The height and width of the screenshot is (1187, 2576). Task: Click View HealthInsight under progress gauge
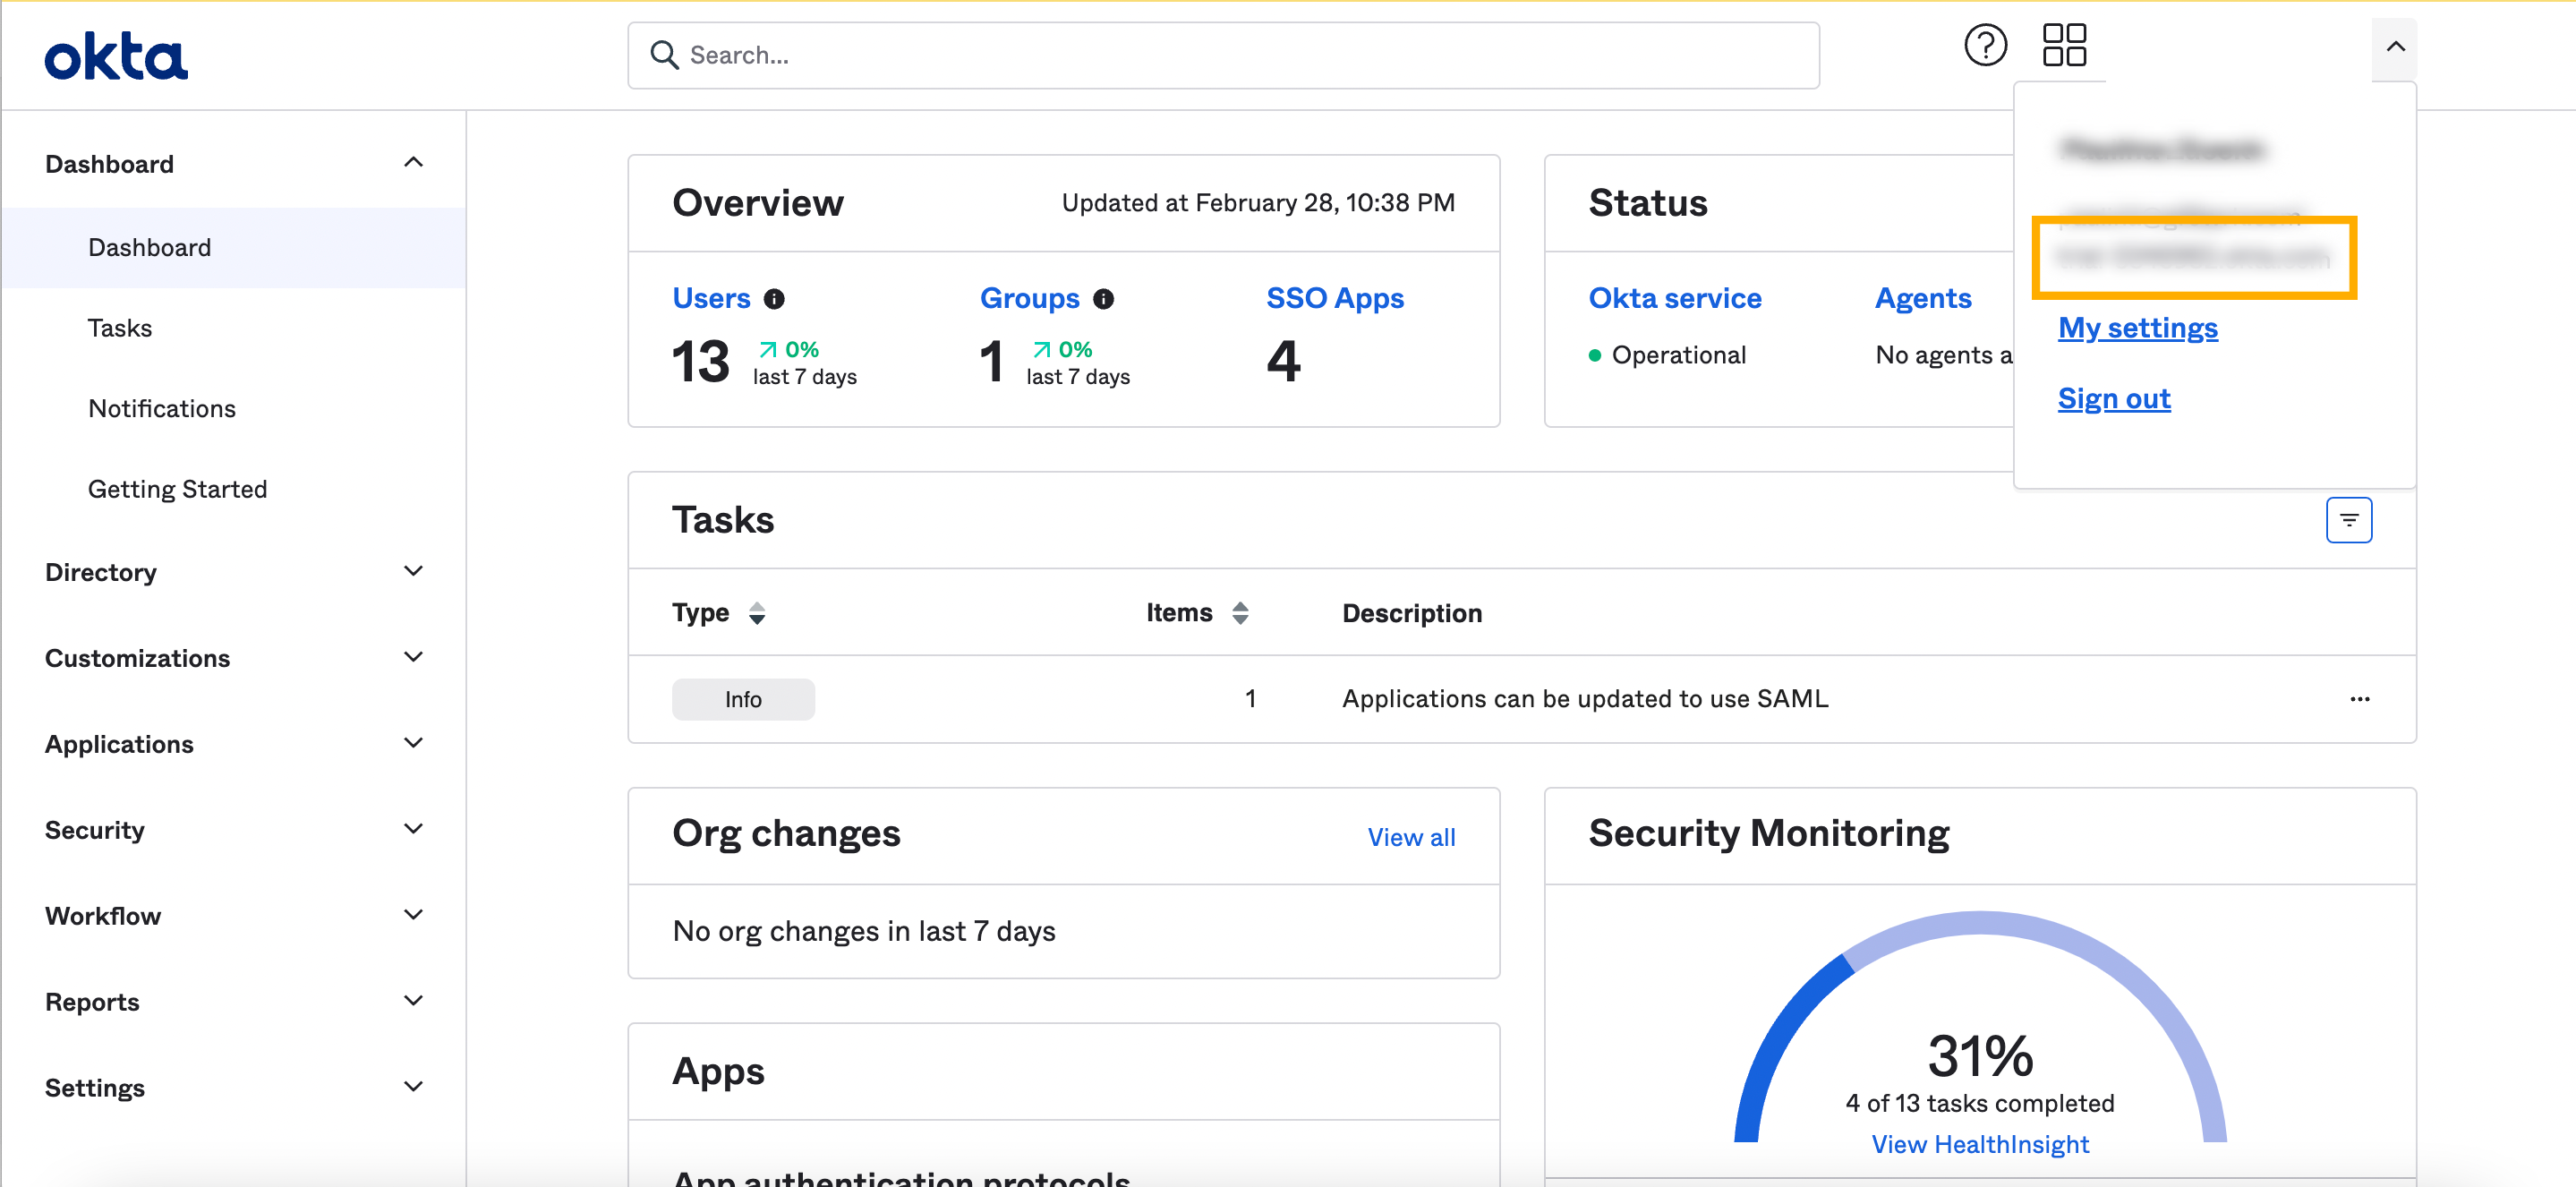click(x=1980, y=1144)
